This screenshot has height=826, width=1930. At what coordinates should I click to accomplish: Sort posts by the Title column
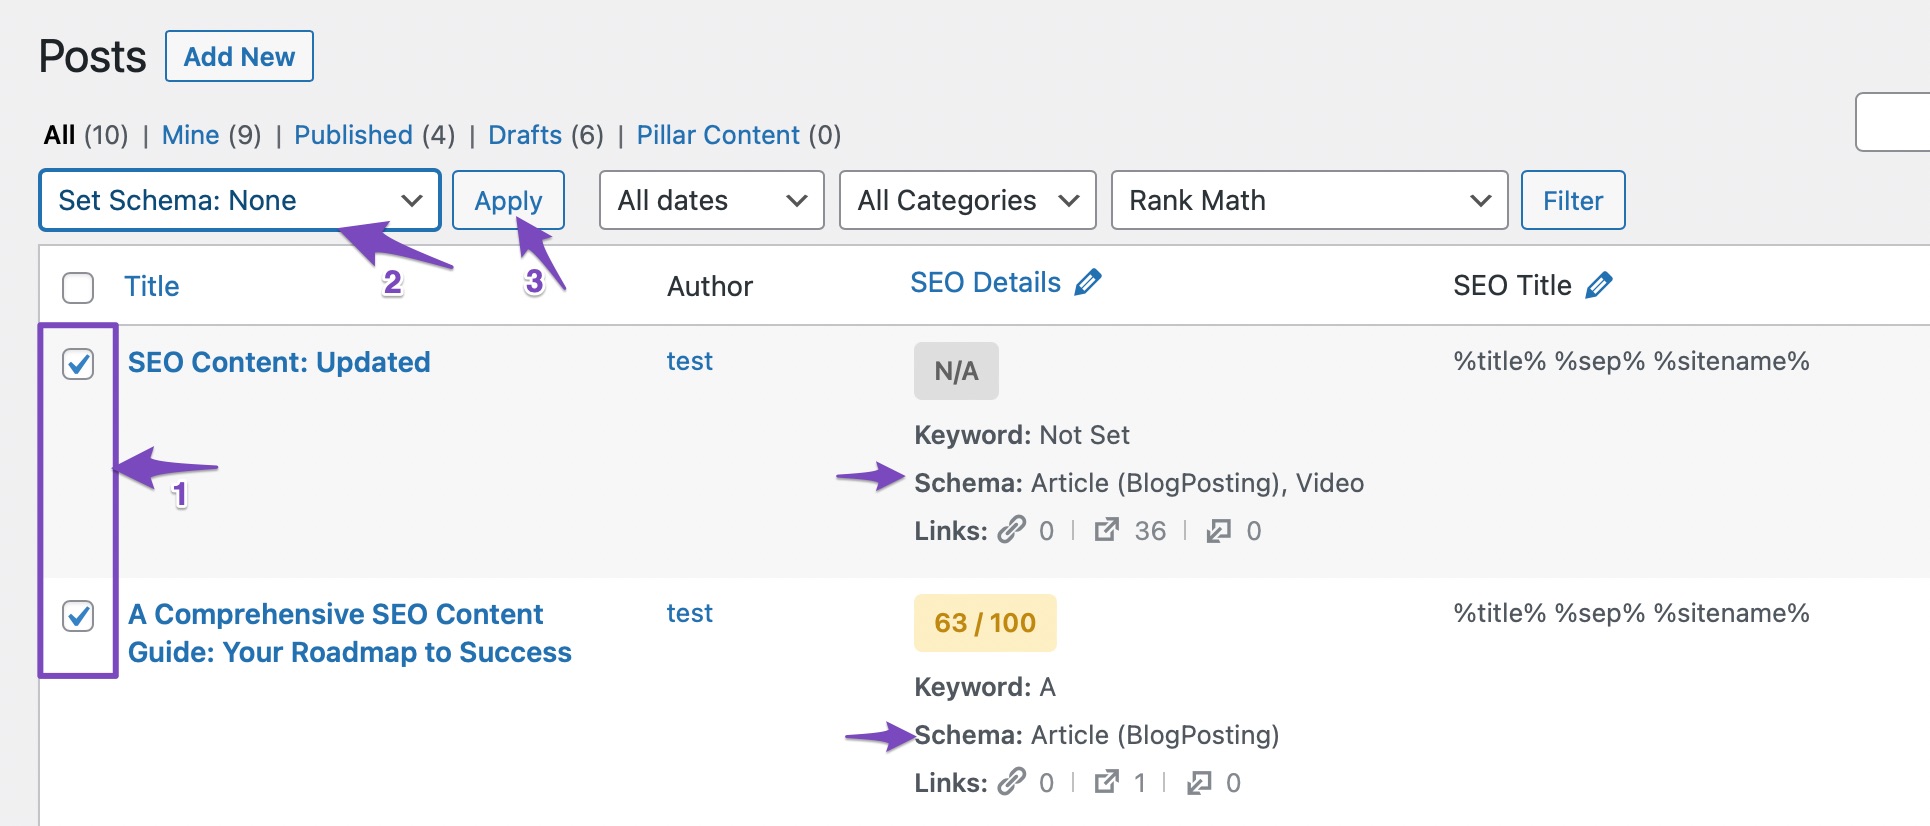point(152,287)
